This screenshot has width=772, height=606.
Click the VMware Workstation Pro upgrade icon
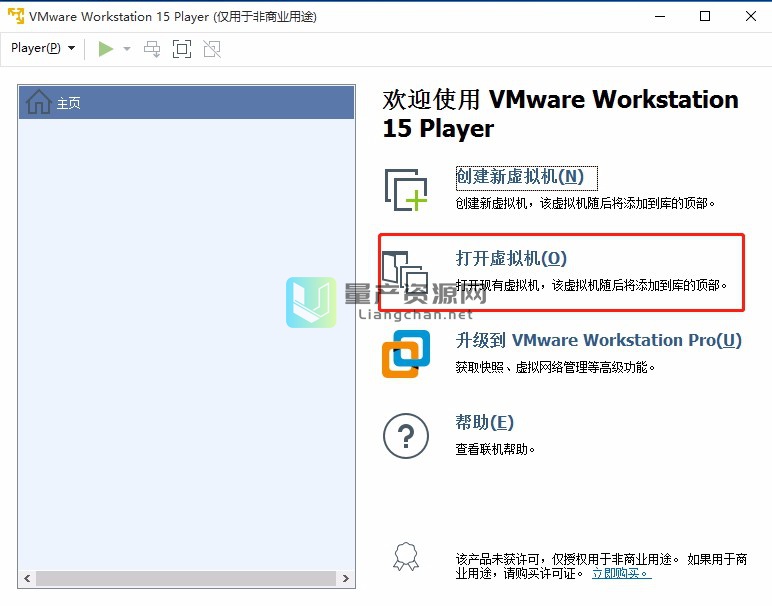click(406, 353)
